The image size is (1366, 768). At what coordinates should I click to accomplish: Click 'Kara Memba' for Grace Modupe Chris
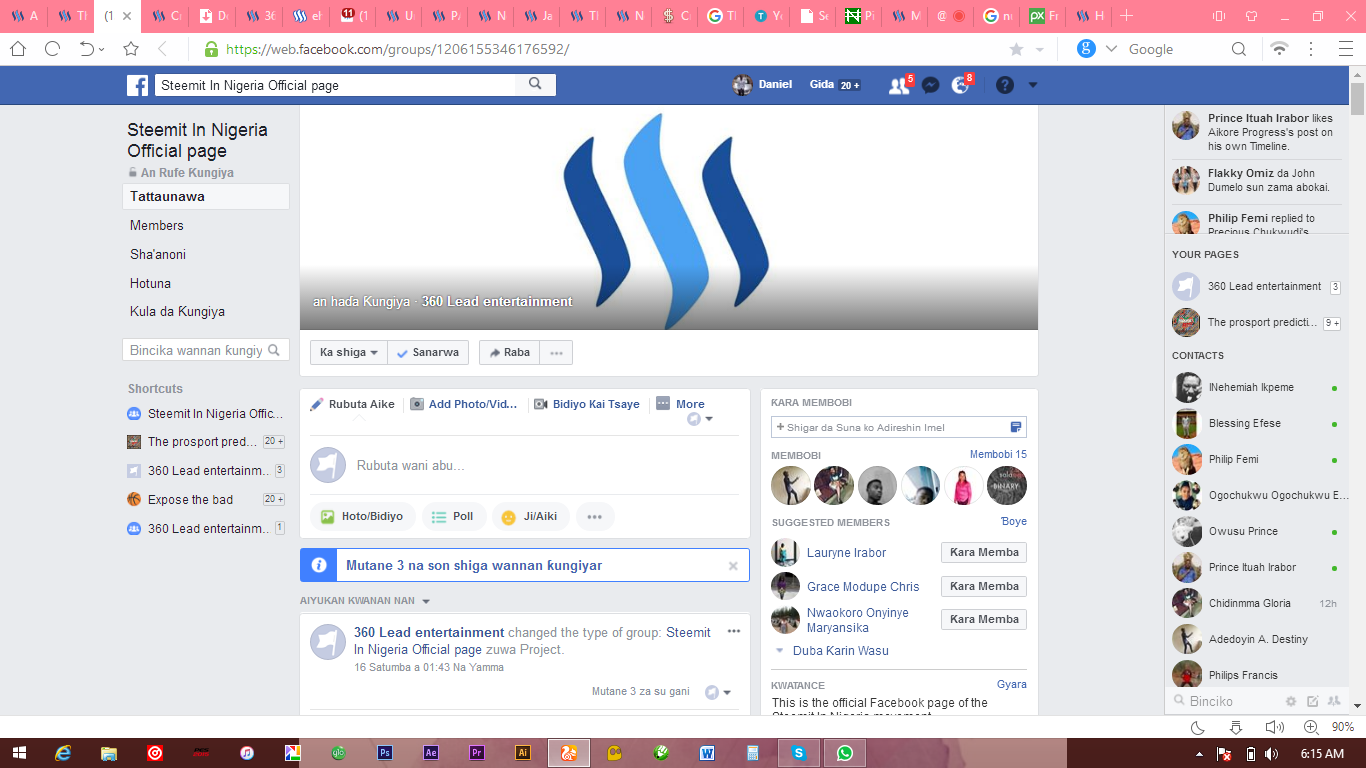click(x=984, y=586)
